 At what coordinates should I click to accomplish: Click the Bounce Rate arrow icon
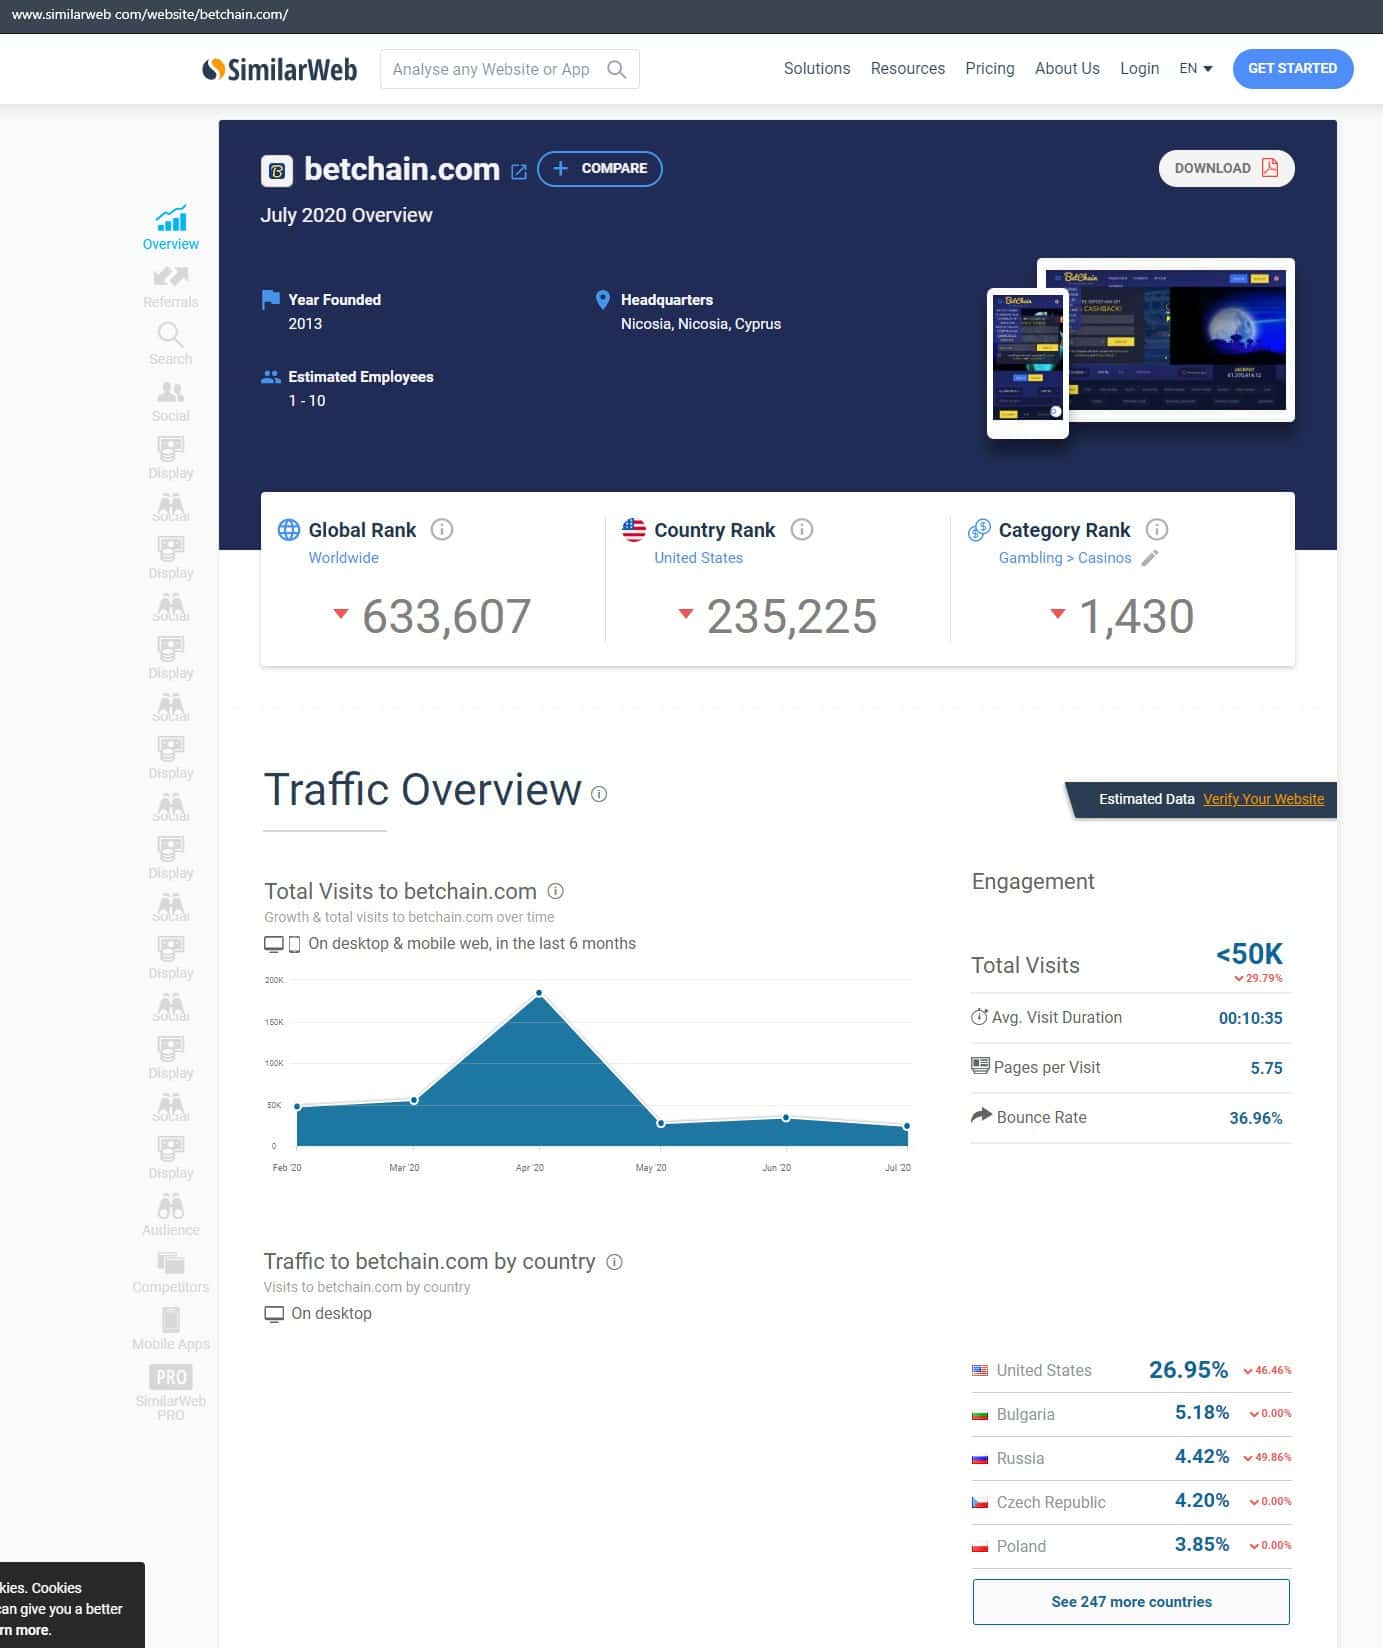click(981, 1115)
